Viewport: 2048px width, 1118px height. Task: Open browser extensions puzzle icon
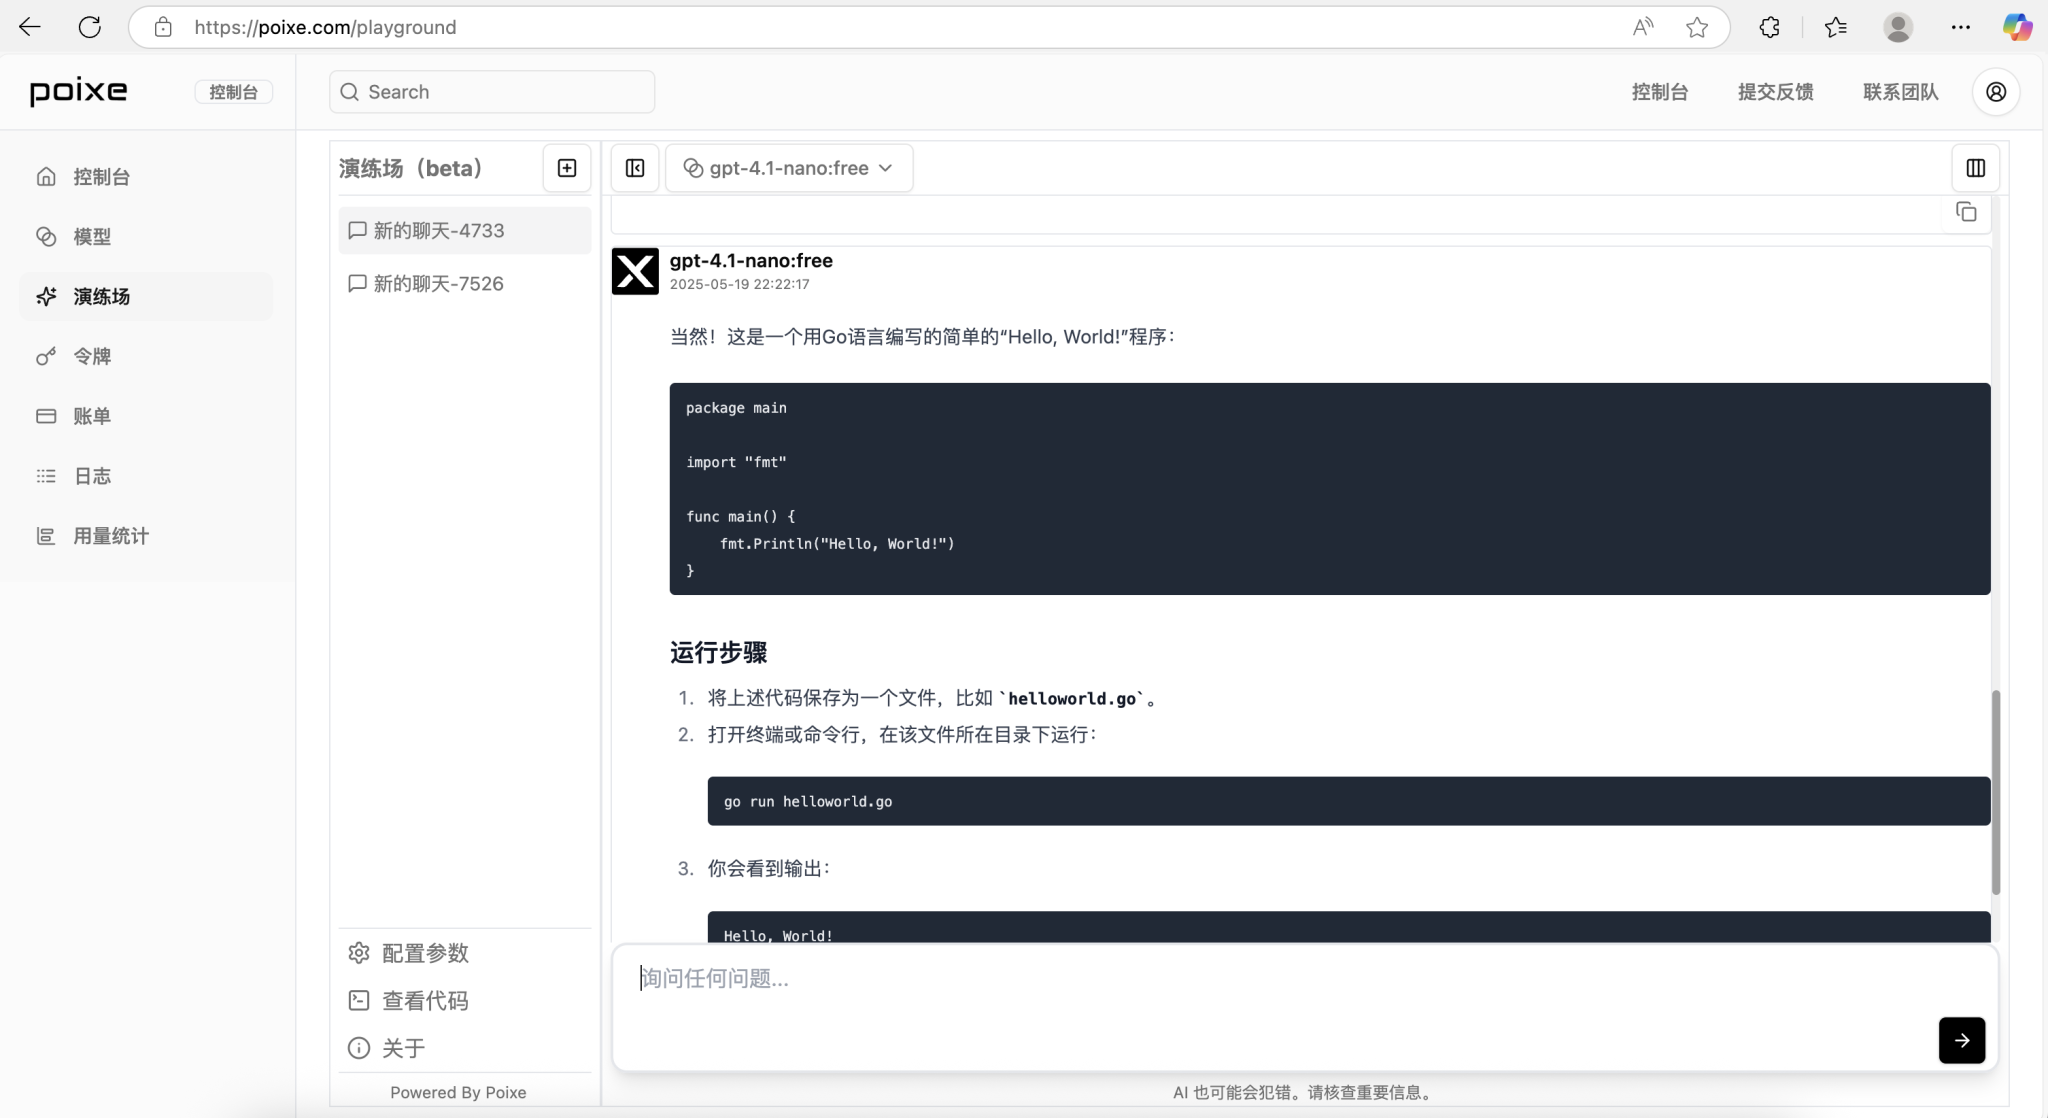(x=1770, y=27)
